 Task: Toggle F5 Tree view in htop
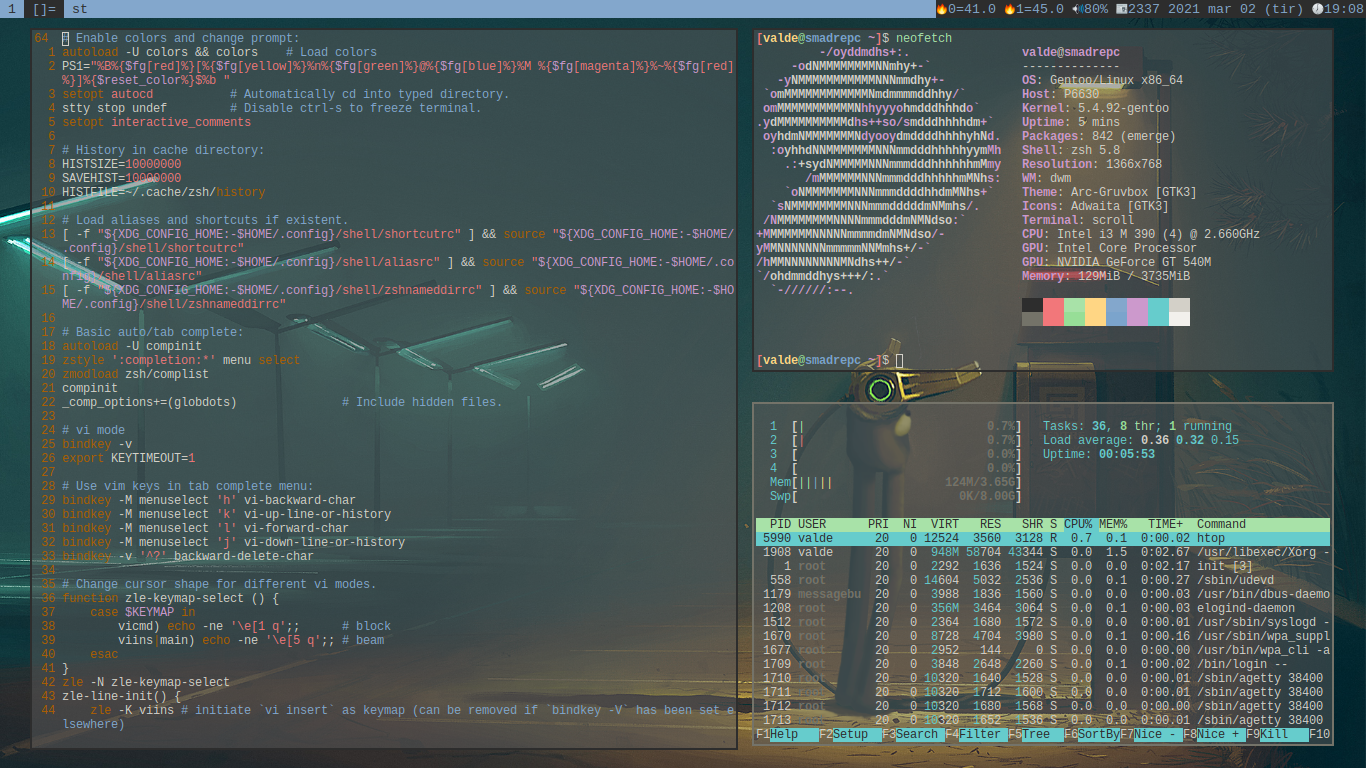tap(1036, 734)
